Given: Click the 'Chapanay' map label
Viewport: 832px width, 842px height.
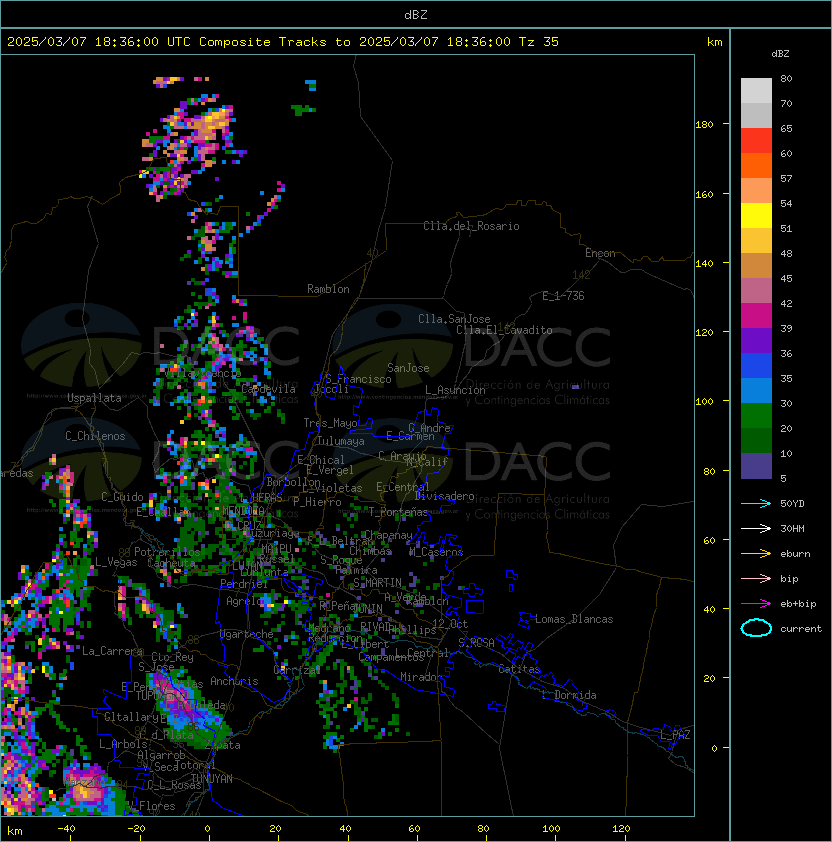Looking at the screenshot, I should point(389,535).
